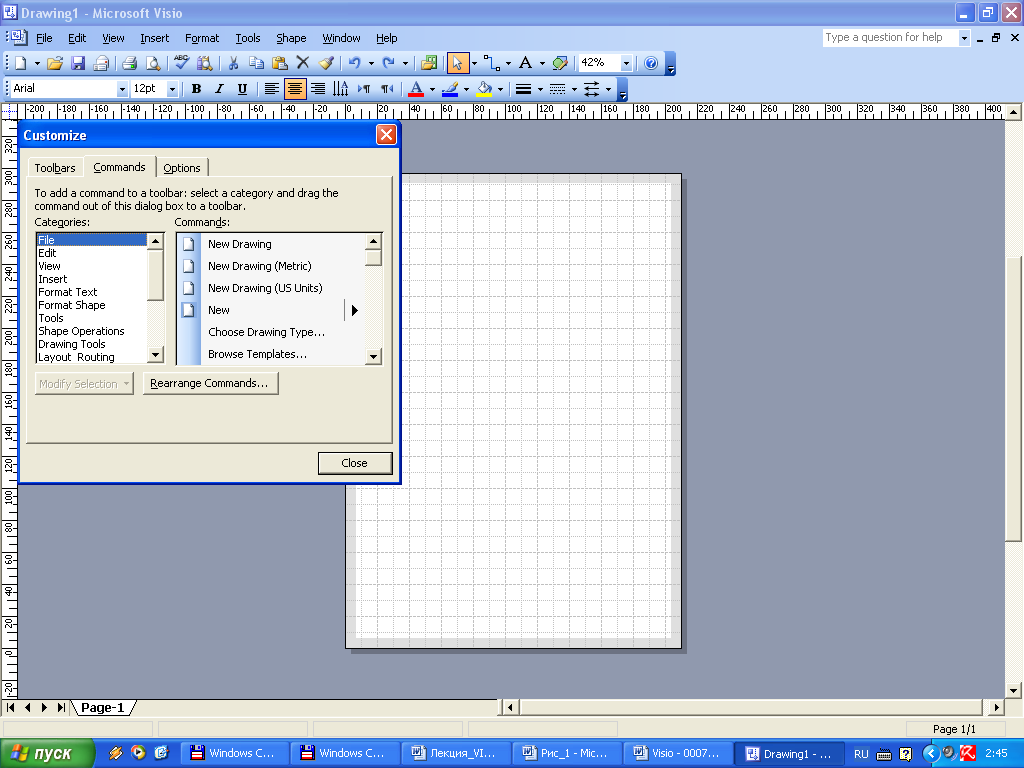Click the Delete X toolbar icon

302,63
